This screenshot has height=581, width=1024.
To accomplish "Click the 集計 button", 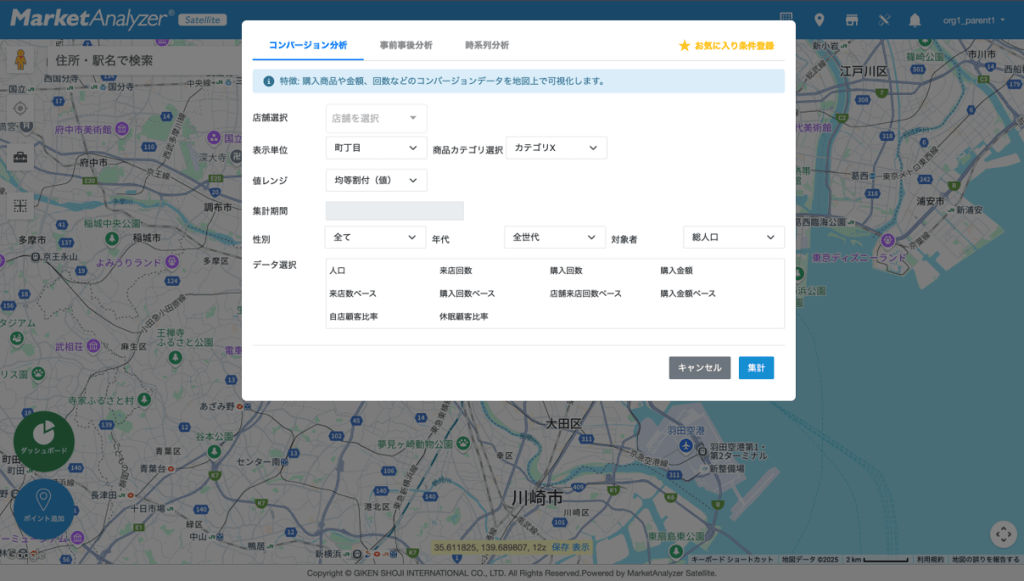I will [x=756, y=368].
